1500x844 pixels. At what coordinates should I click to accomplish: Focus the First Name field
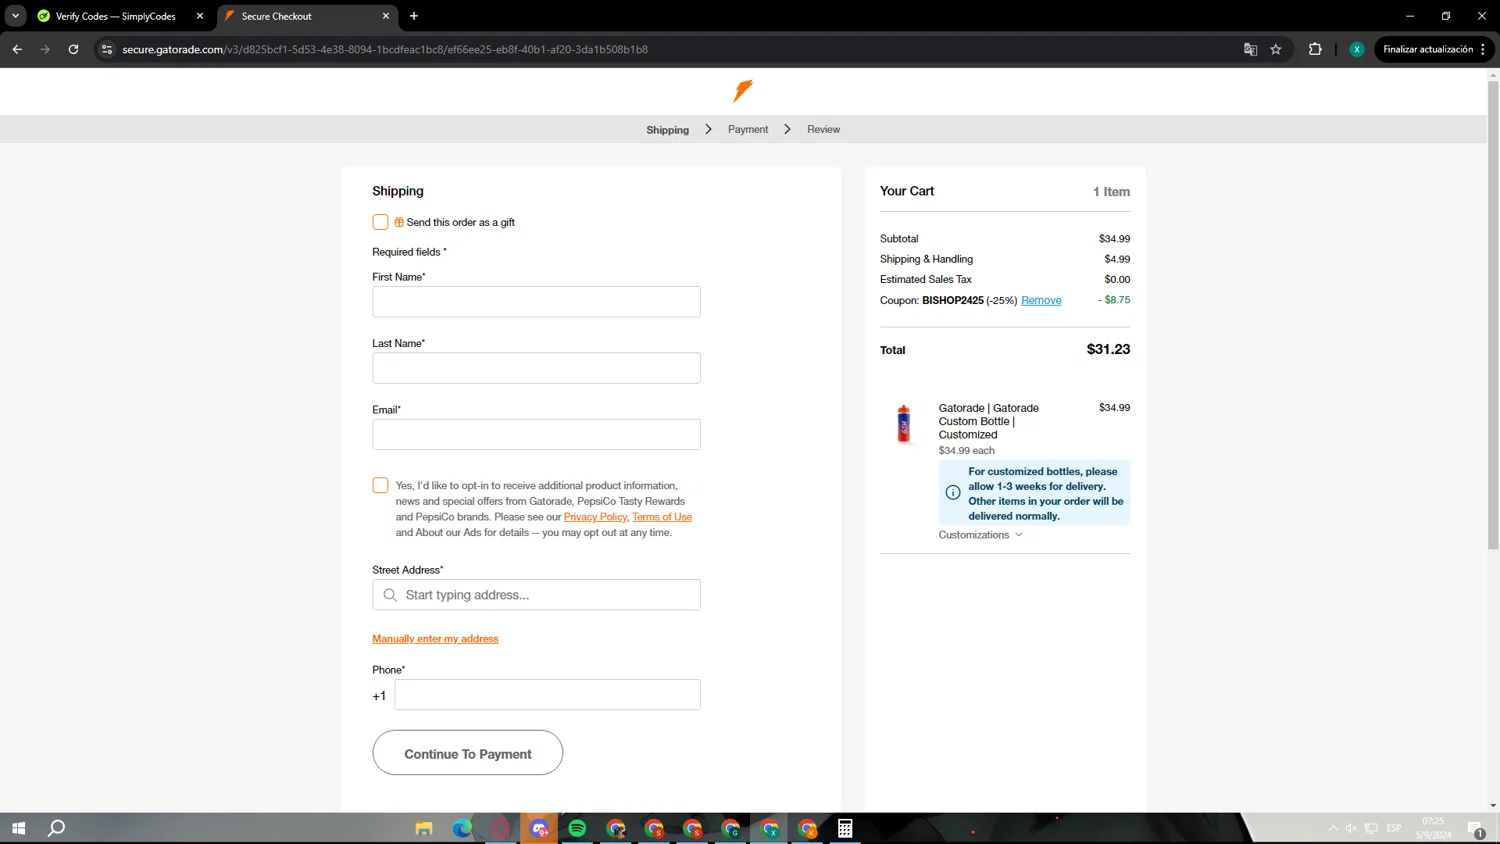pyautogui.click(x=536, y=302)
